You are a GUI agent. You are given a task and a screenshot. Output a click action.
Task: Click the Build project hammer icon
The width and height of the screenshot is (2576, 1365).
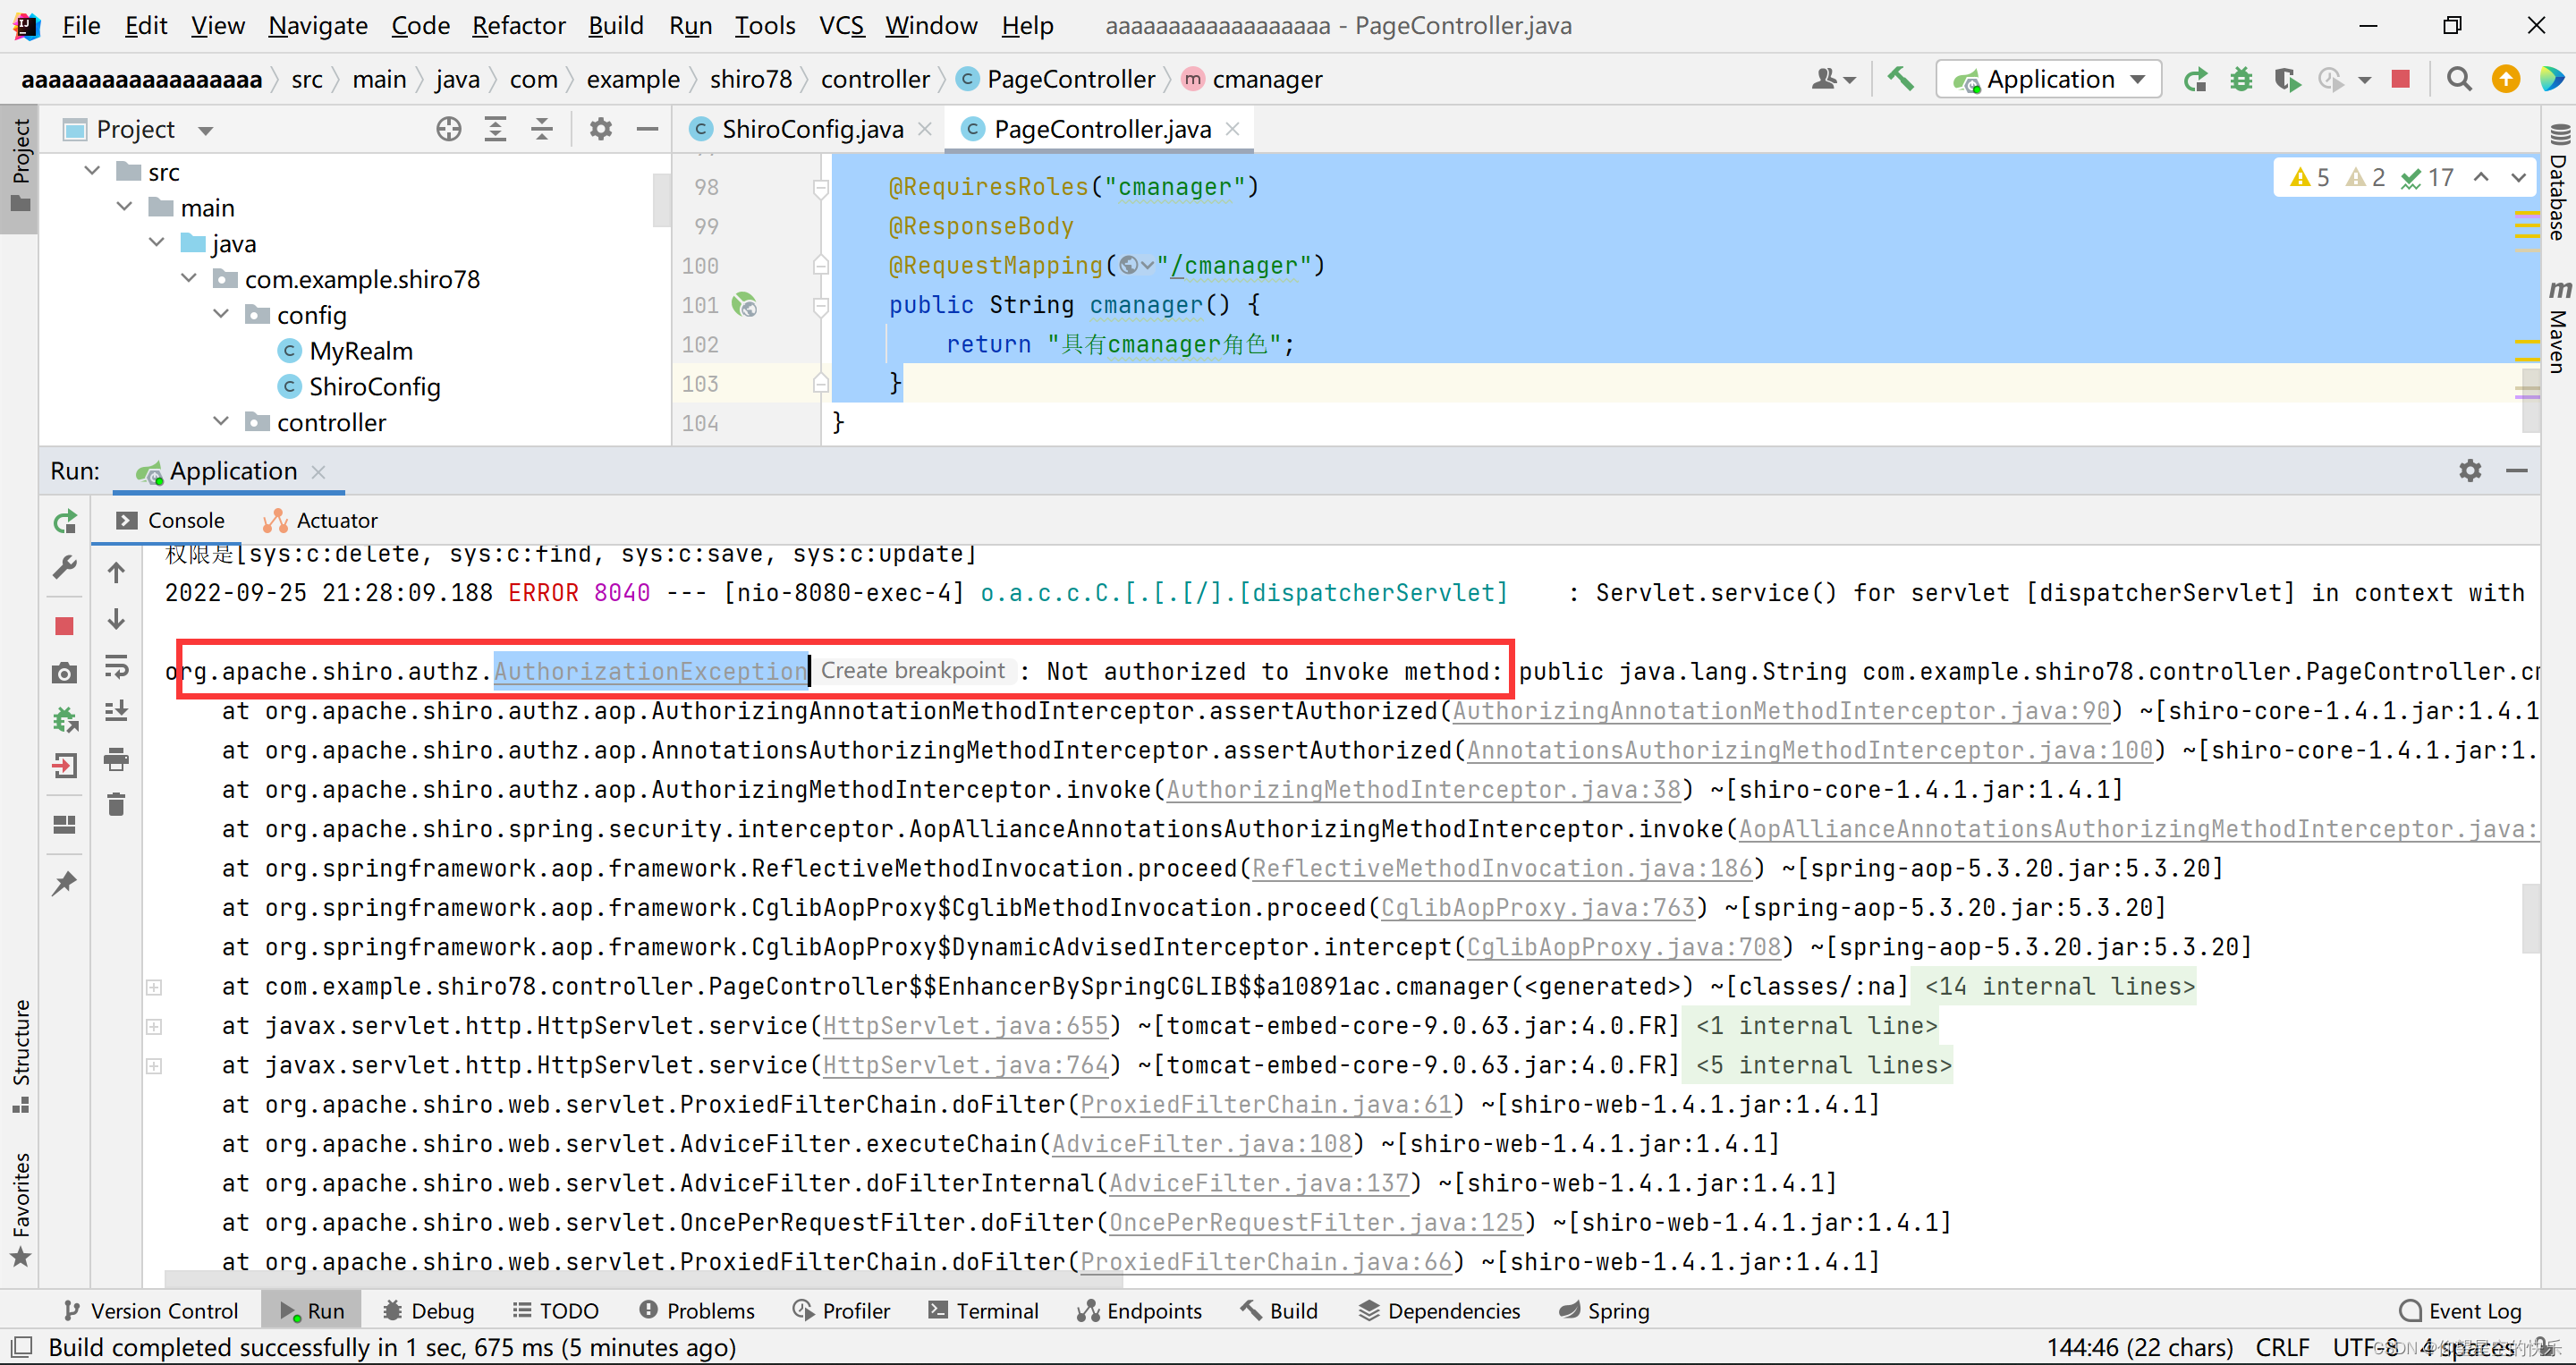tap(1901, 79)
